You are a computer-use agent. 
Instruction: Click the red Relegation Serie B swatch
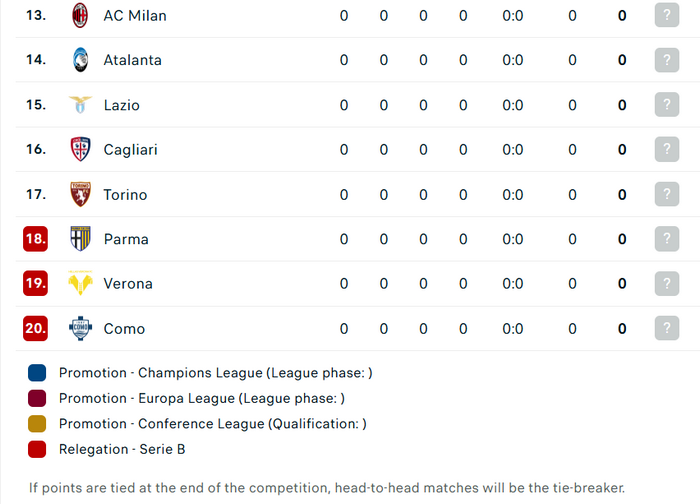coord(37,449)
